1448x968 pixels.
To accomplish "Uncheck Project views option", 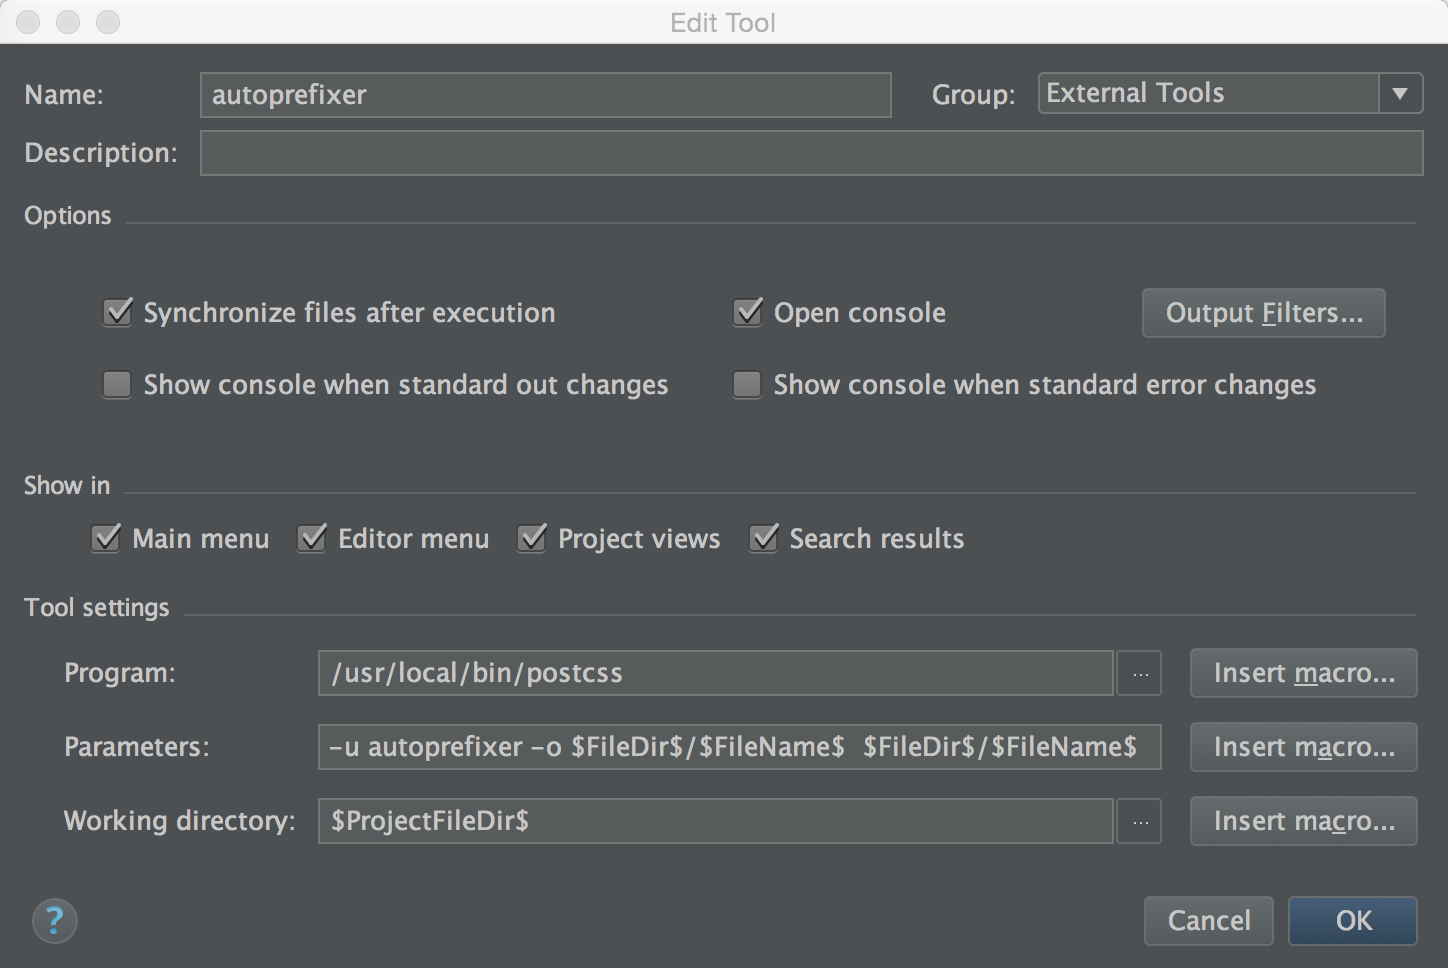I will pyautogui.click(x=532, y=539).
